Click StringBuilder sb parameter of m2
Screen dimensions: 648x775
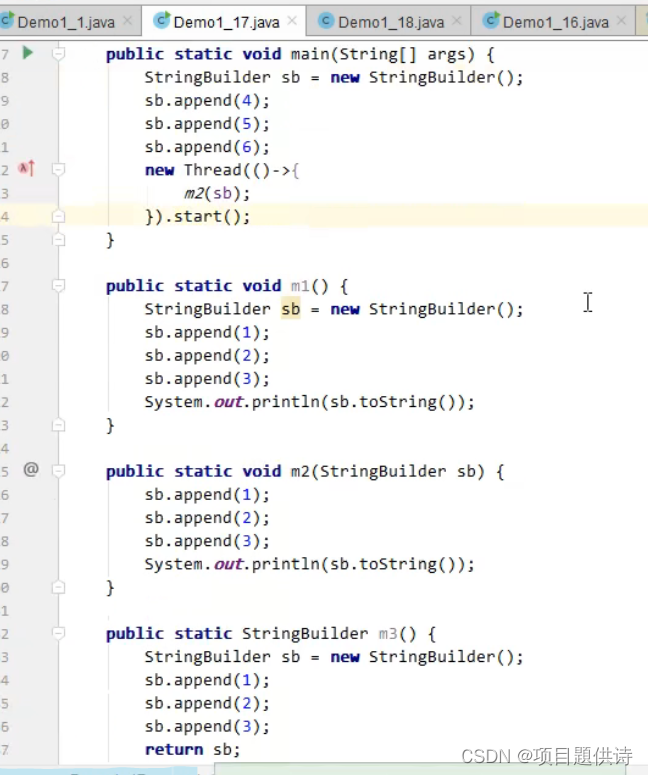tap(398, 471)
